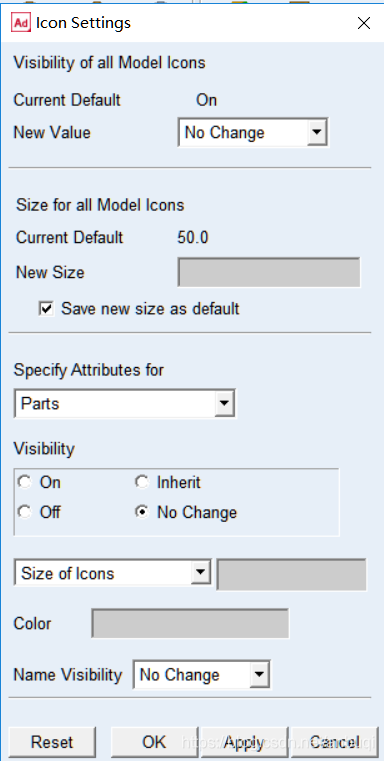Expand the Parts attribute dropdown
384x761 pixels.
coord(223,403)
